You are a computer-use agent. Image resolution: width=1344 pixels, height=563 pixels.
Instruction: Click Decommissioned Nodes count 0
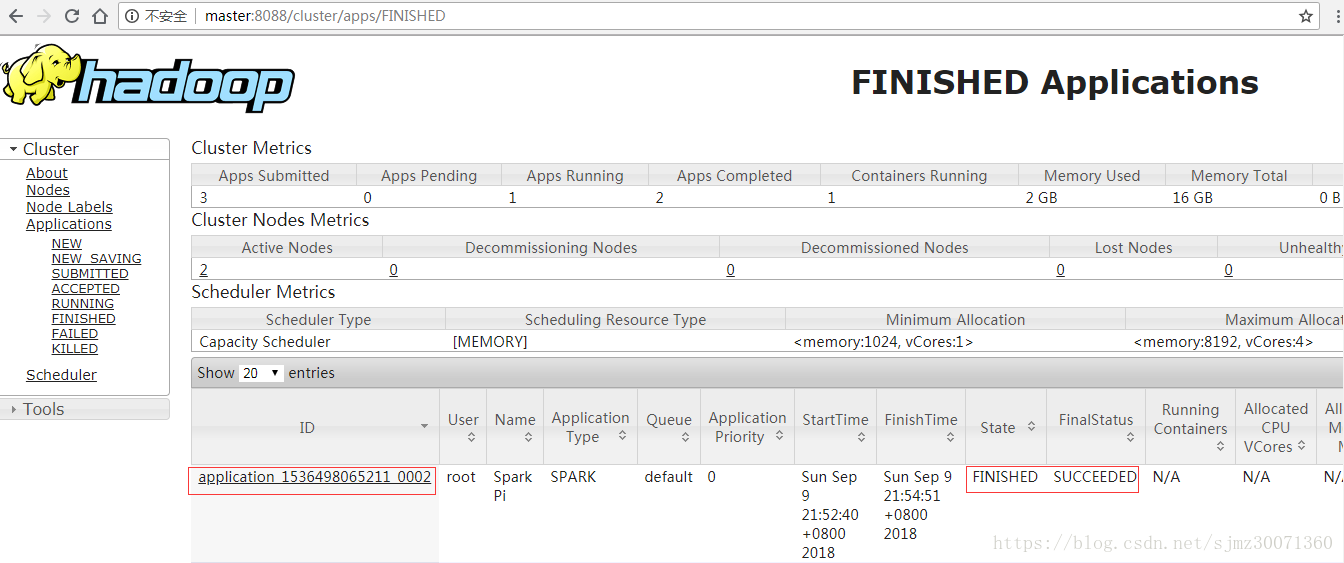tap(730, 270)
